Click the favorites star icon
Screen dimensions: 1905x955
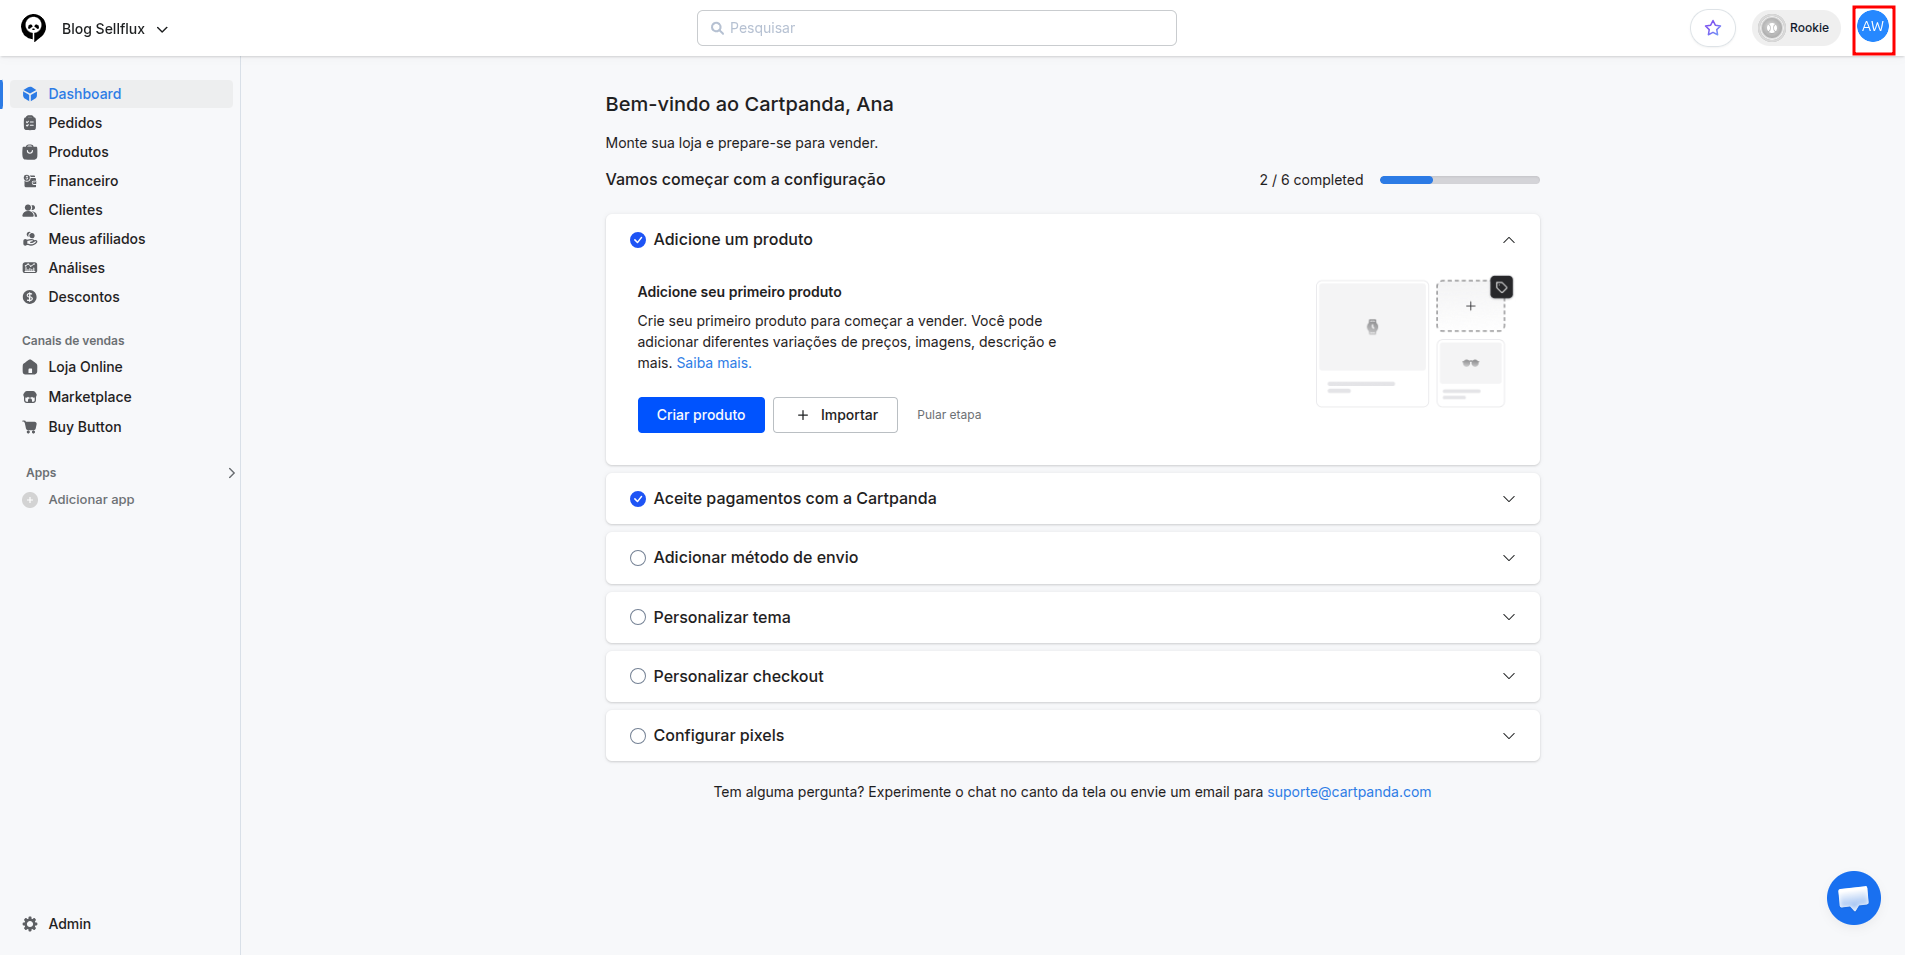(1713, 28)
